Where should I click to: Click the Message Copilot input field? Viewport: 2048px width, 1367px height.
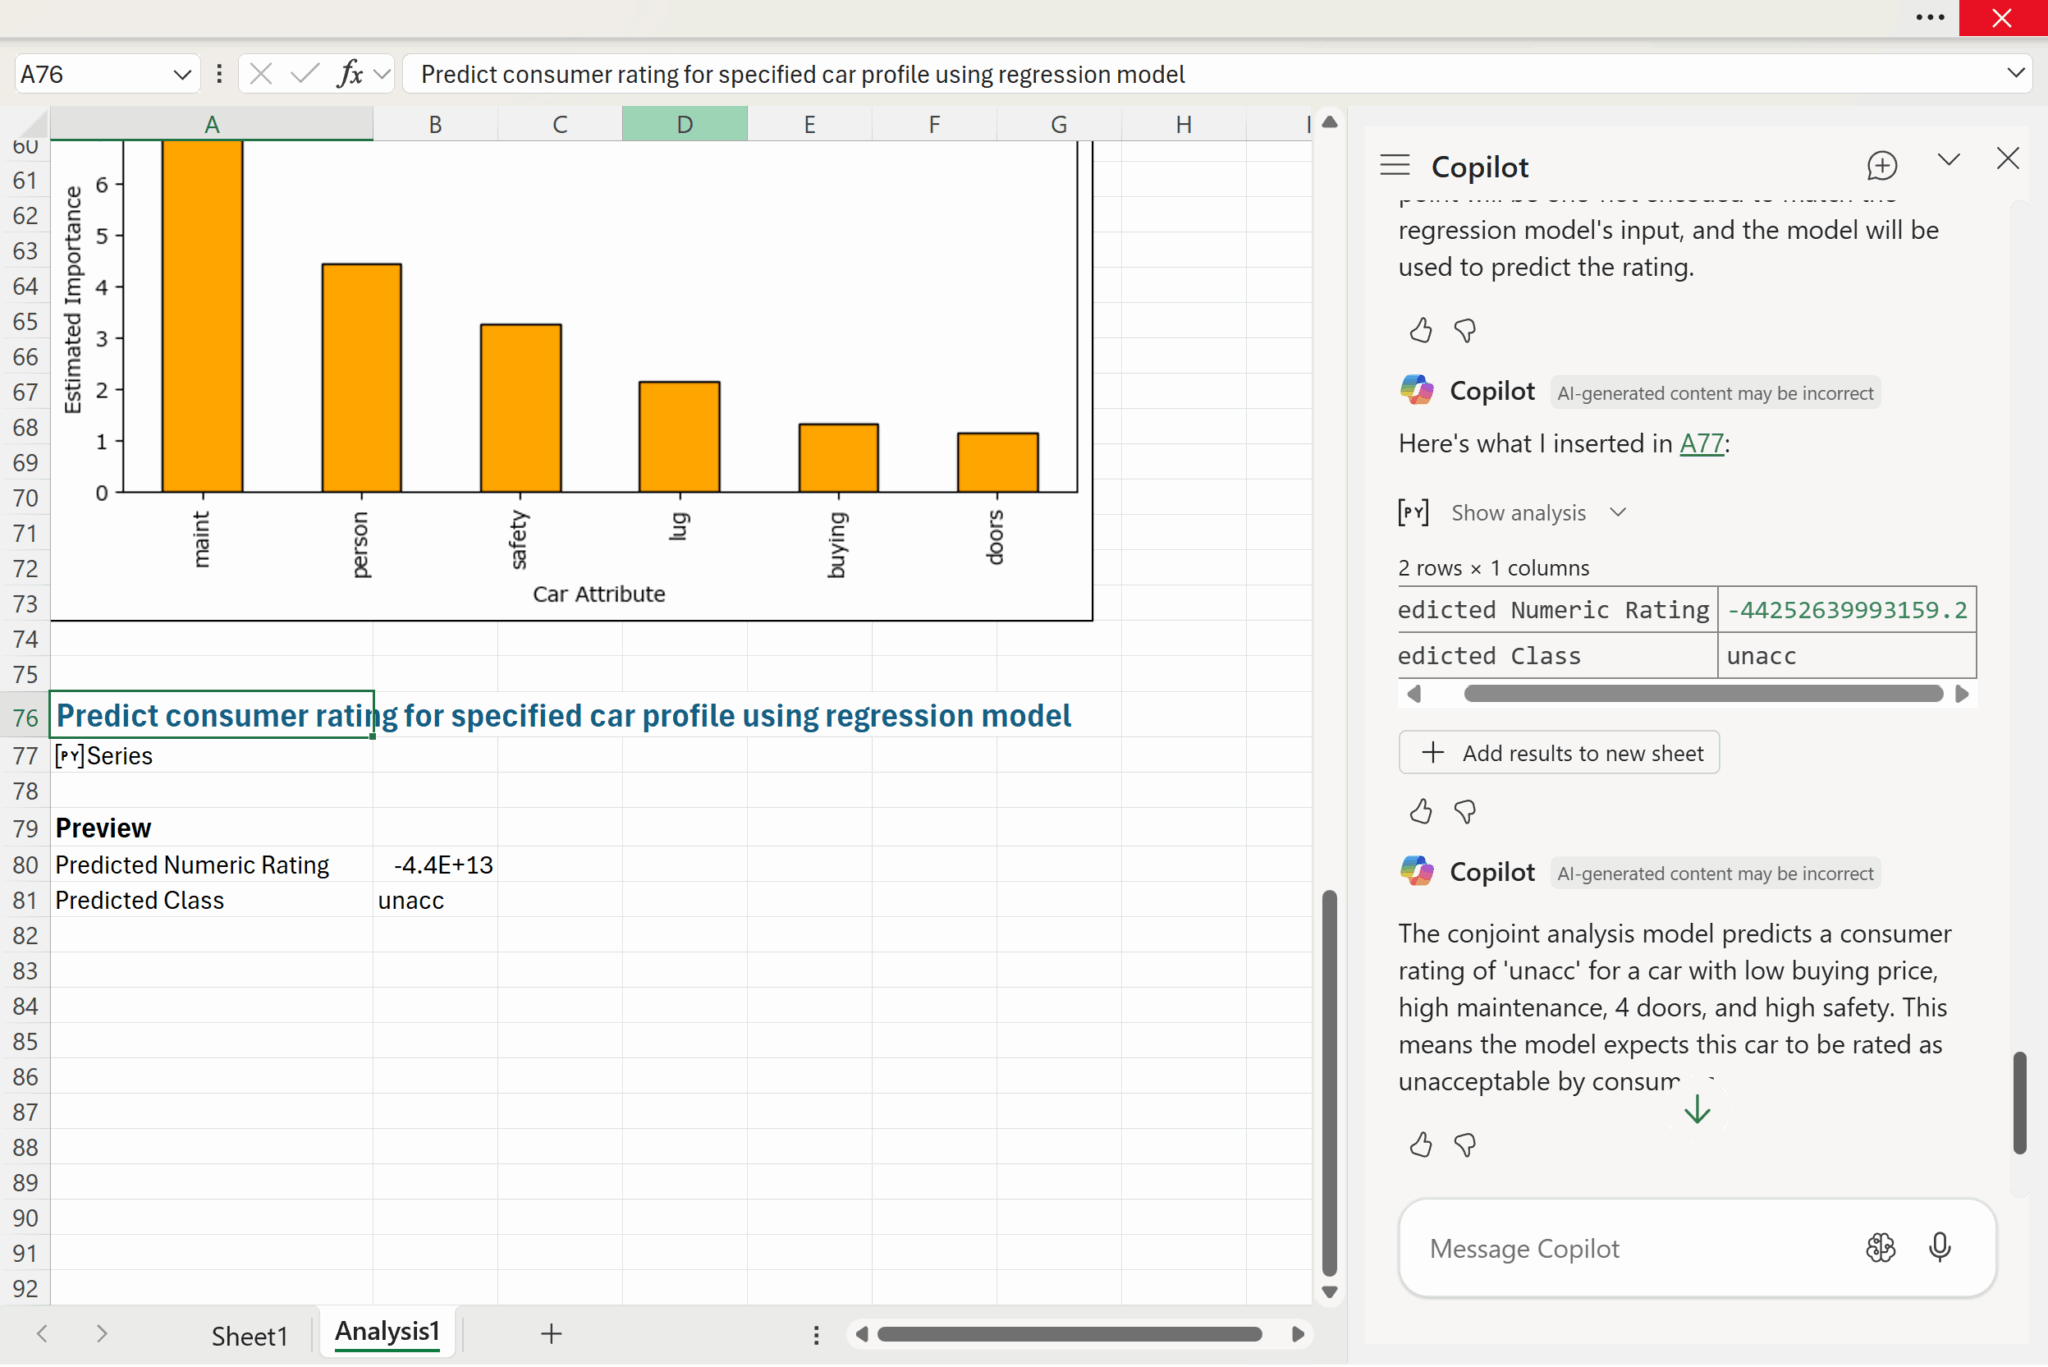pyautogui.click(x=1630, y=1248)
